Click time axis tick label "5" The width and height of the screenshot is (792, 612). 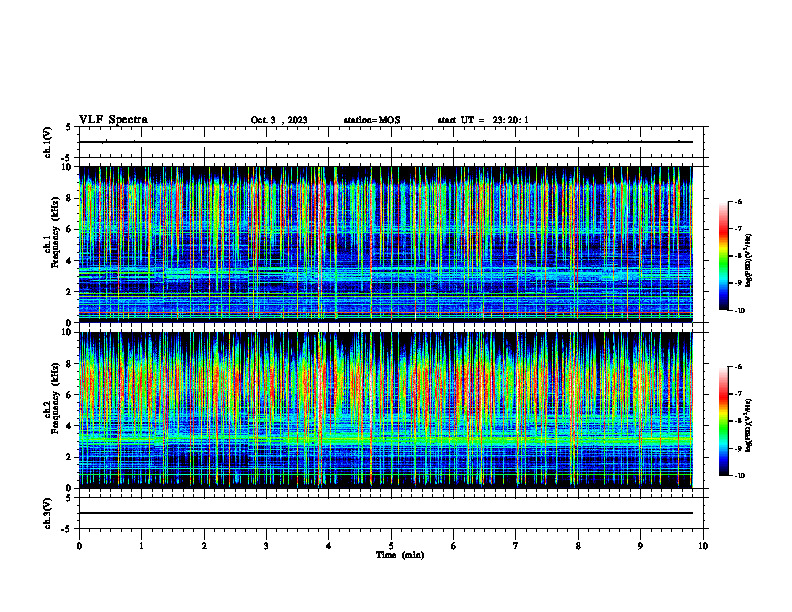tap(391, 546)
